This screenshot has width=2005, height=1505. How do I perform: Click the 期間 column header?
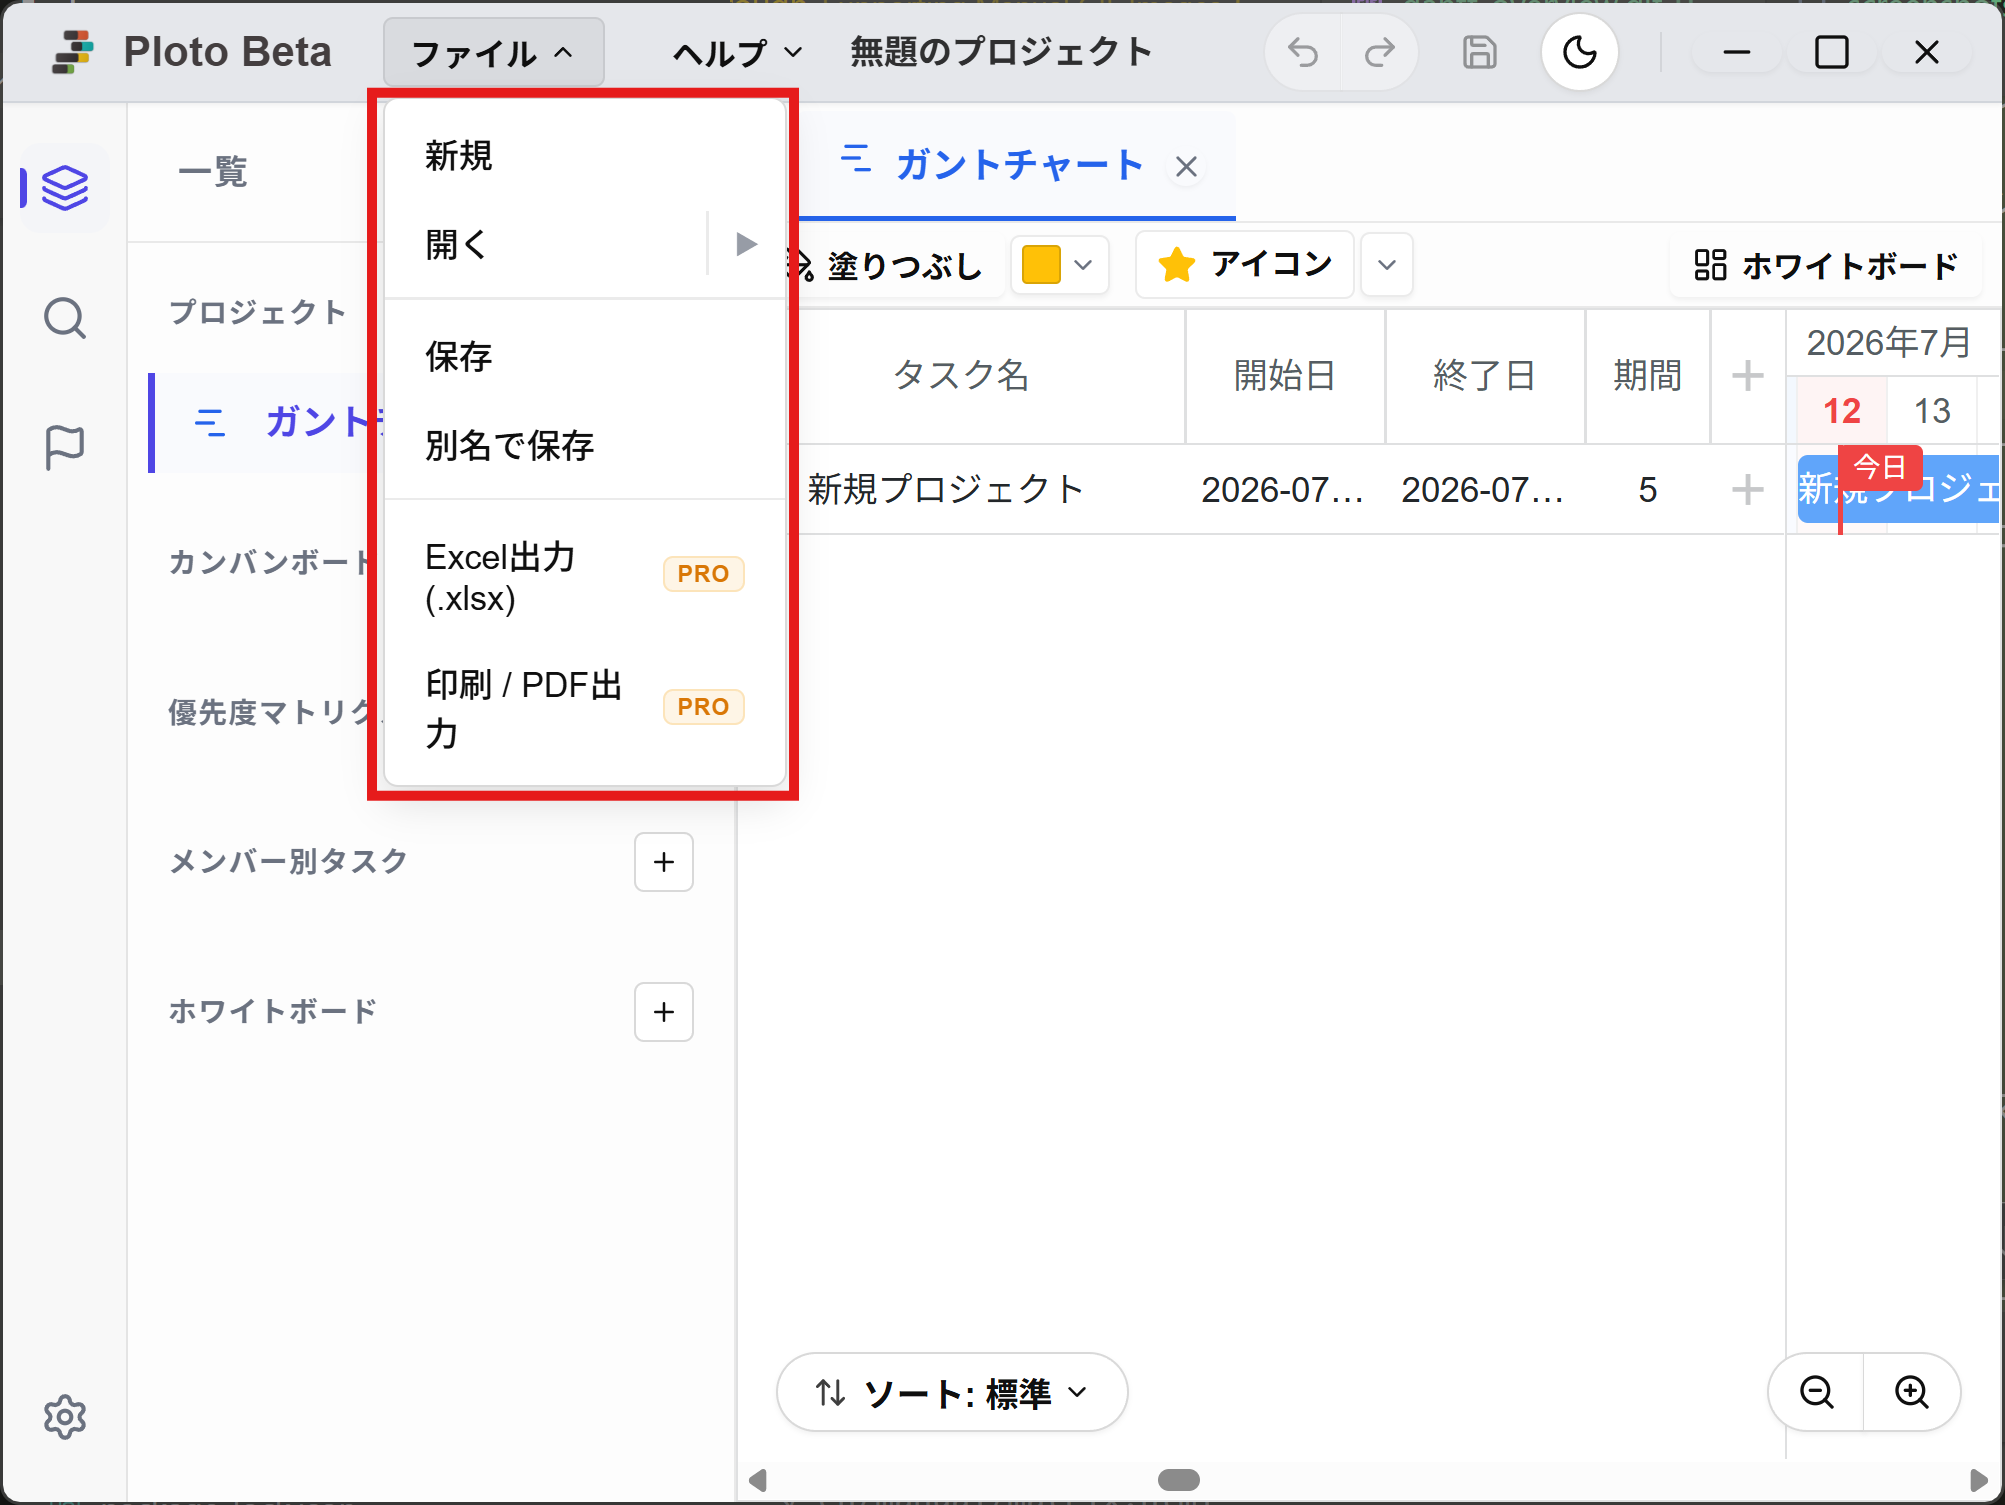pos(1648,376)
